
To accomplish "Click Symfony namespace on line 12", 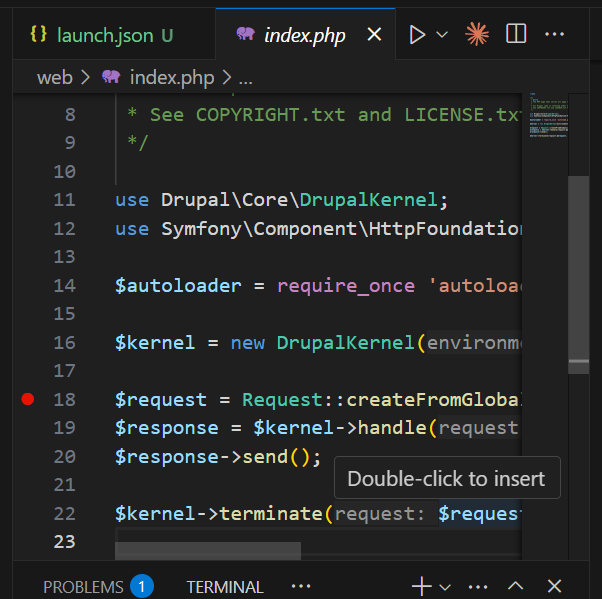I will click(x=201, y=229).
